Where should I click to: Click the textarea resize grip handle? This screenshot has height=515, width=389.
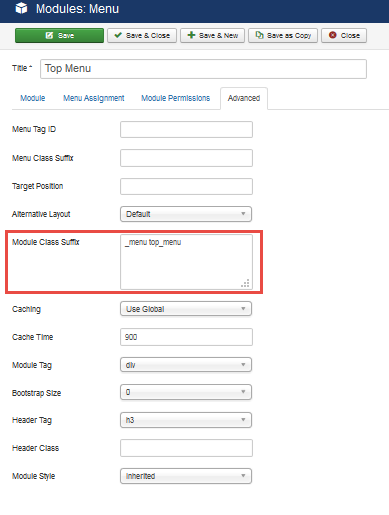point(245,283)
